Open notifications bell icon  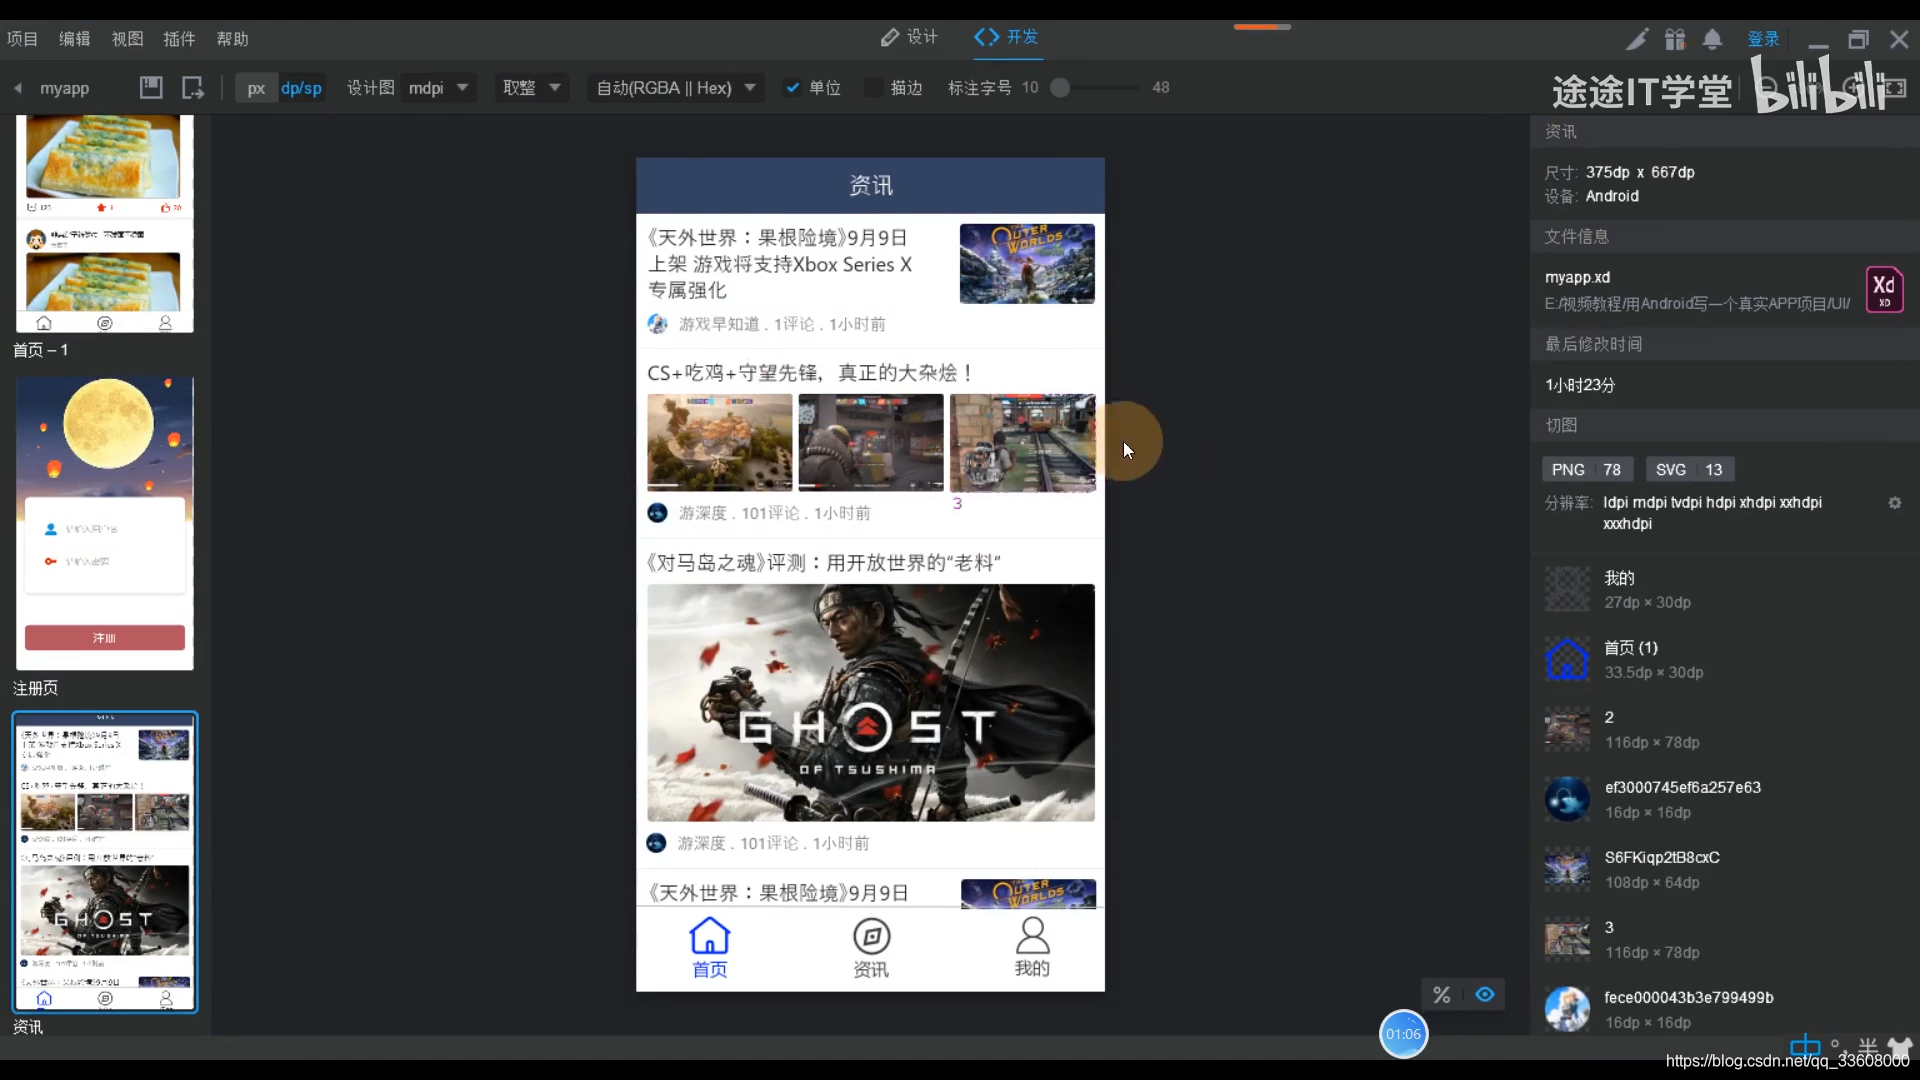coord(1712,39)
